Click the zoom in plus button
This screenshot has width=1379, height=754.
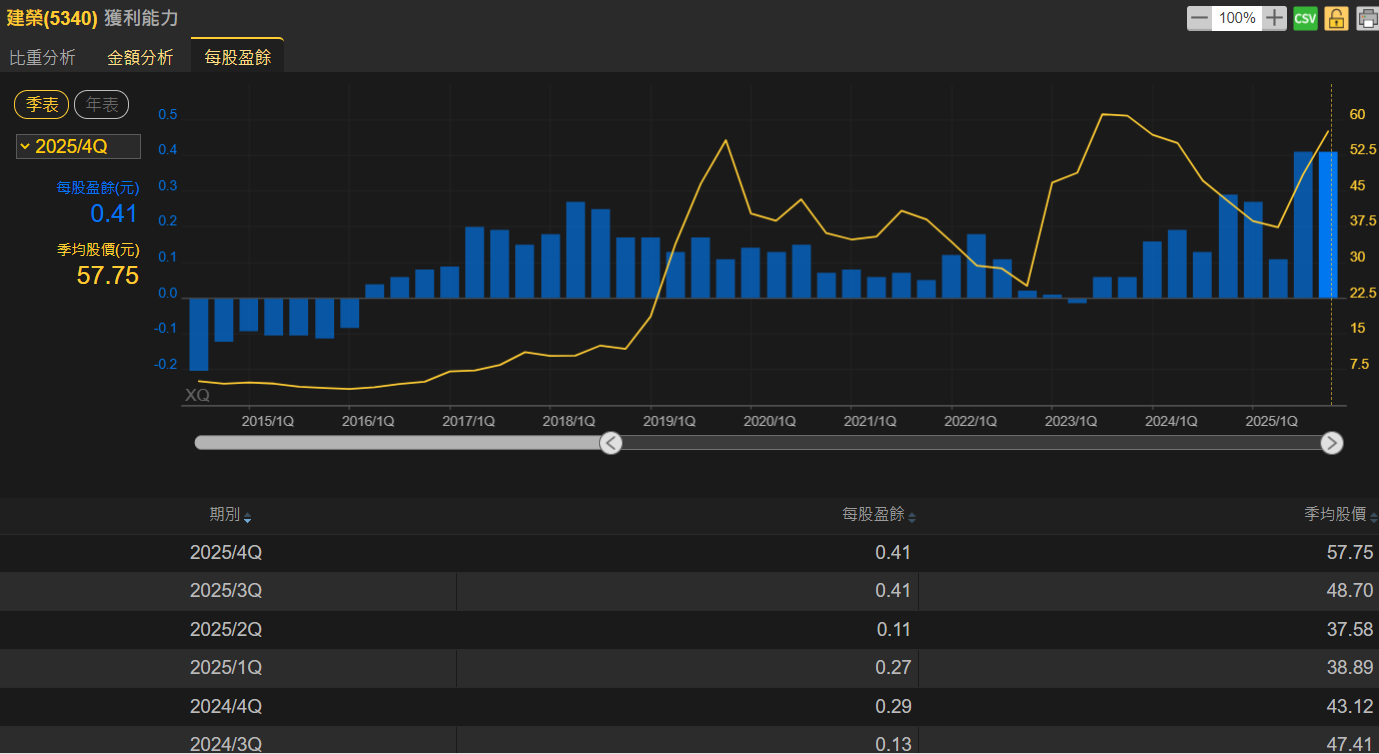point(1274,18)
